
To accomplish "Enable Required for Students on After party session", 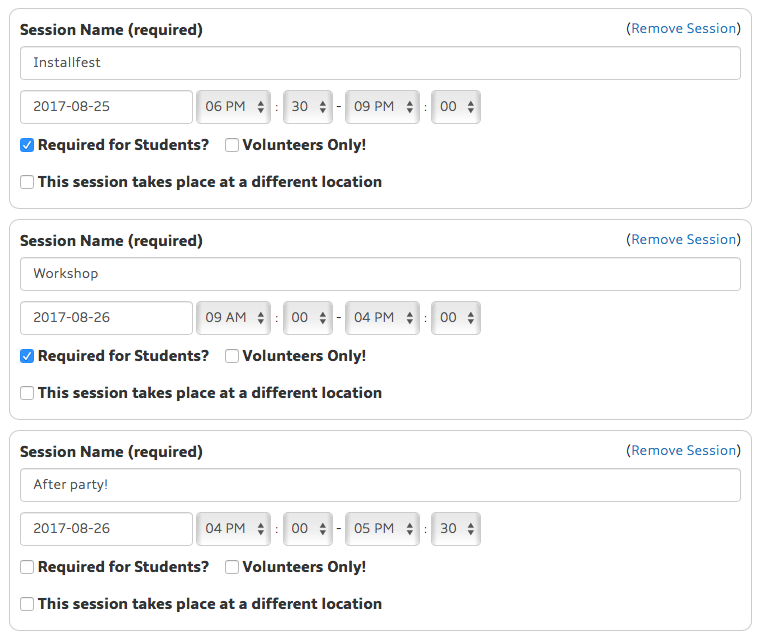I will 27,567.
